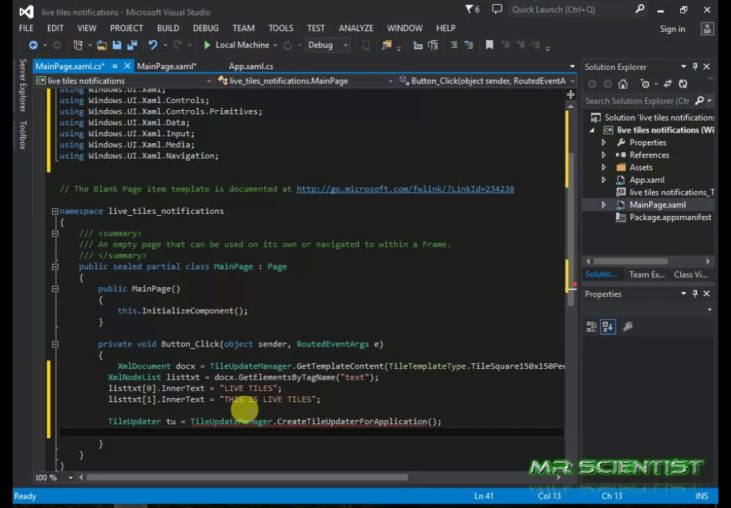The image size is (731, 508).
Task: Click the Undo toolbar icon
Action: tap(153, 45)
